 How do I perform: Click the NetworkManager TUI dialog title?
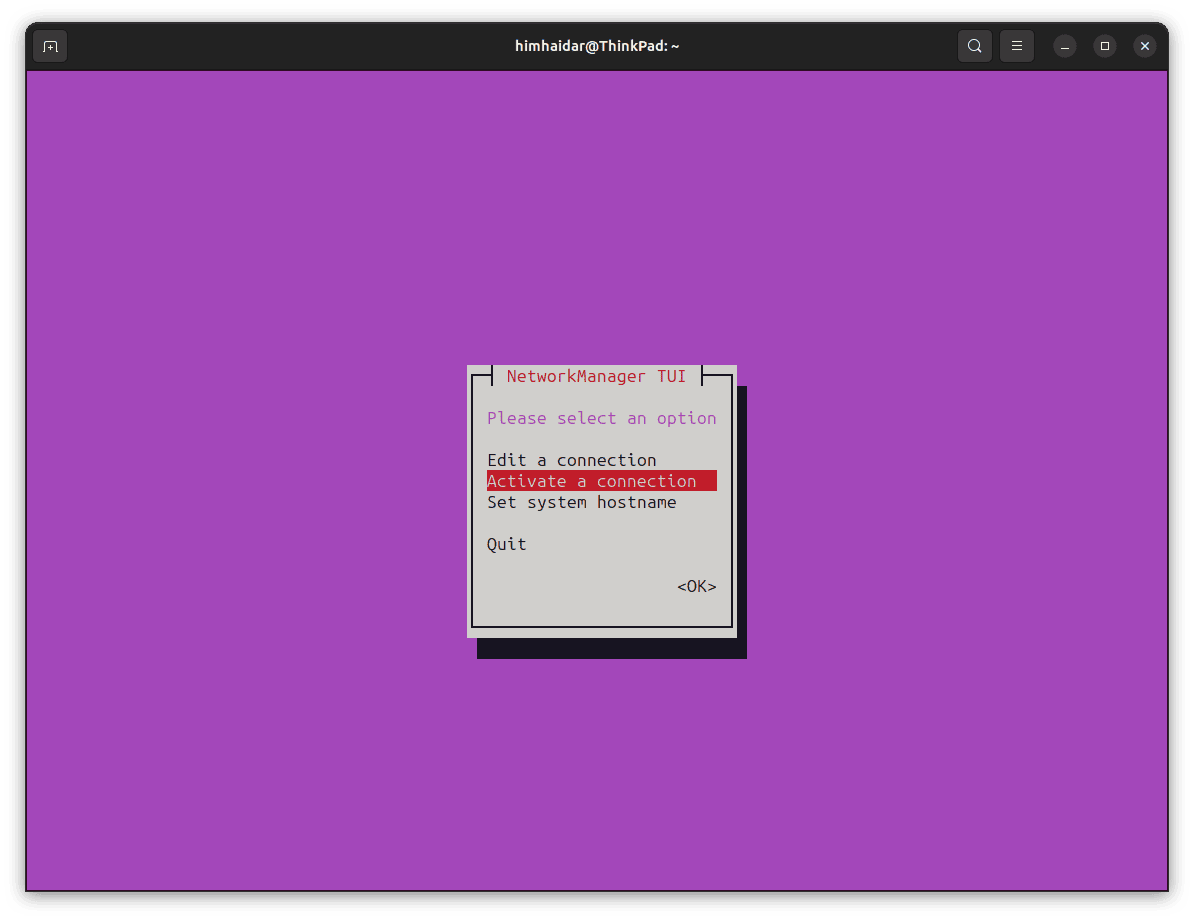pos(596,376)
